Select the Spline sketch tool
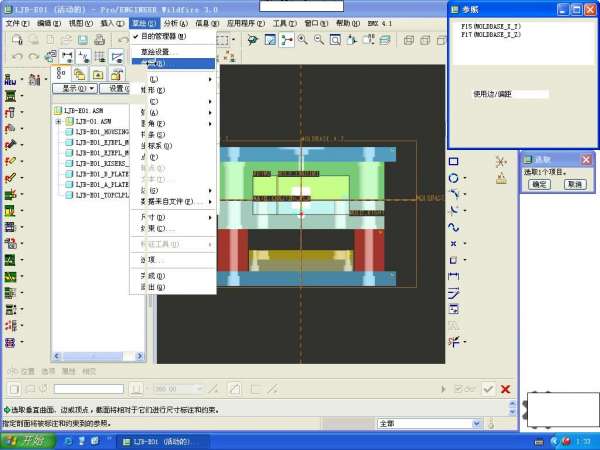600x450 pixels. click(x=453, y=227)
